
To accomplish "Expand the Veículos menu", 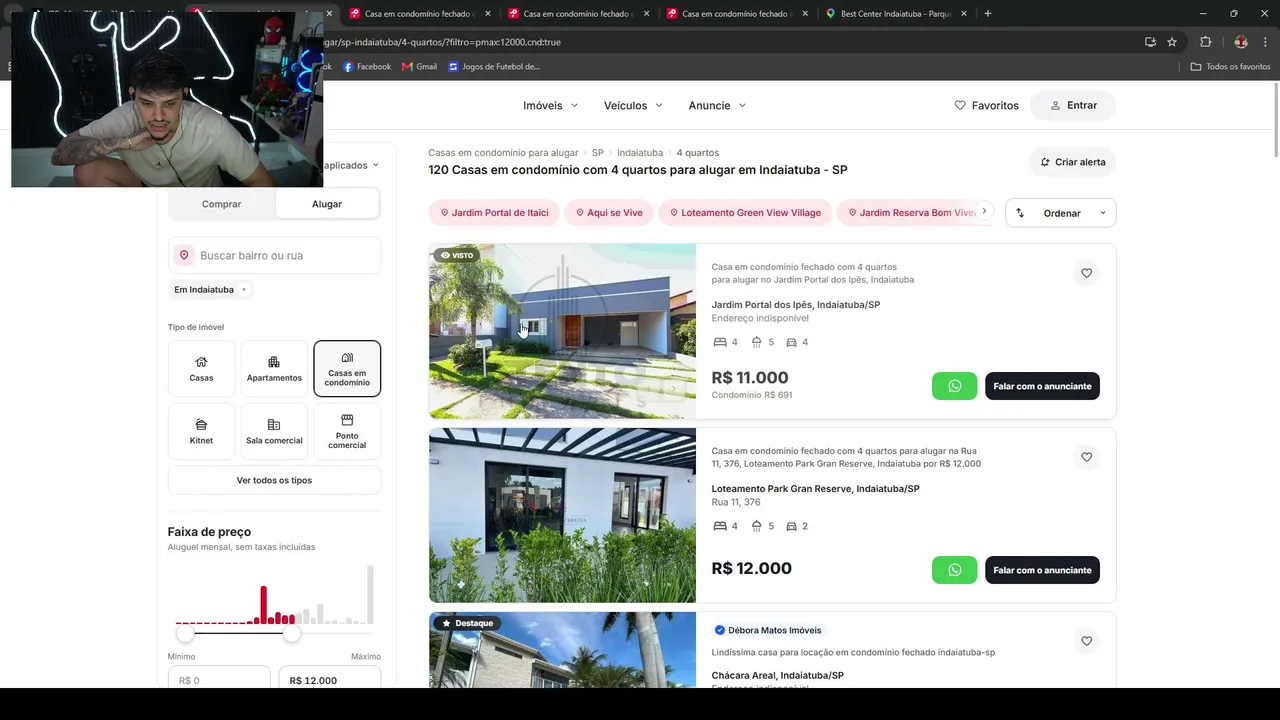I will click(633, 105).
